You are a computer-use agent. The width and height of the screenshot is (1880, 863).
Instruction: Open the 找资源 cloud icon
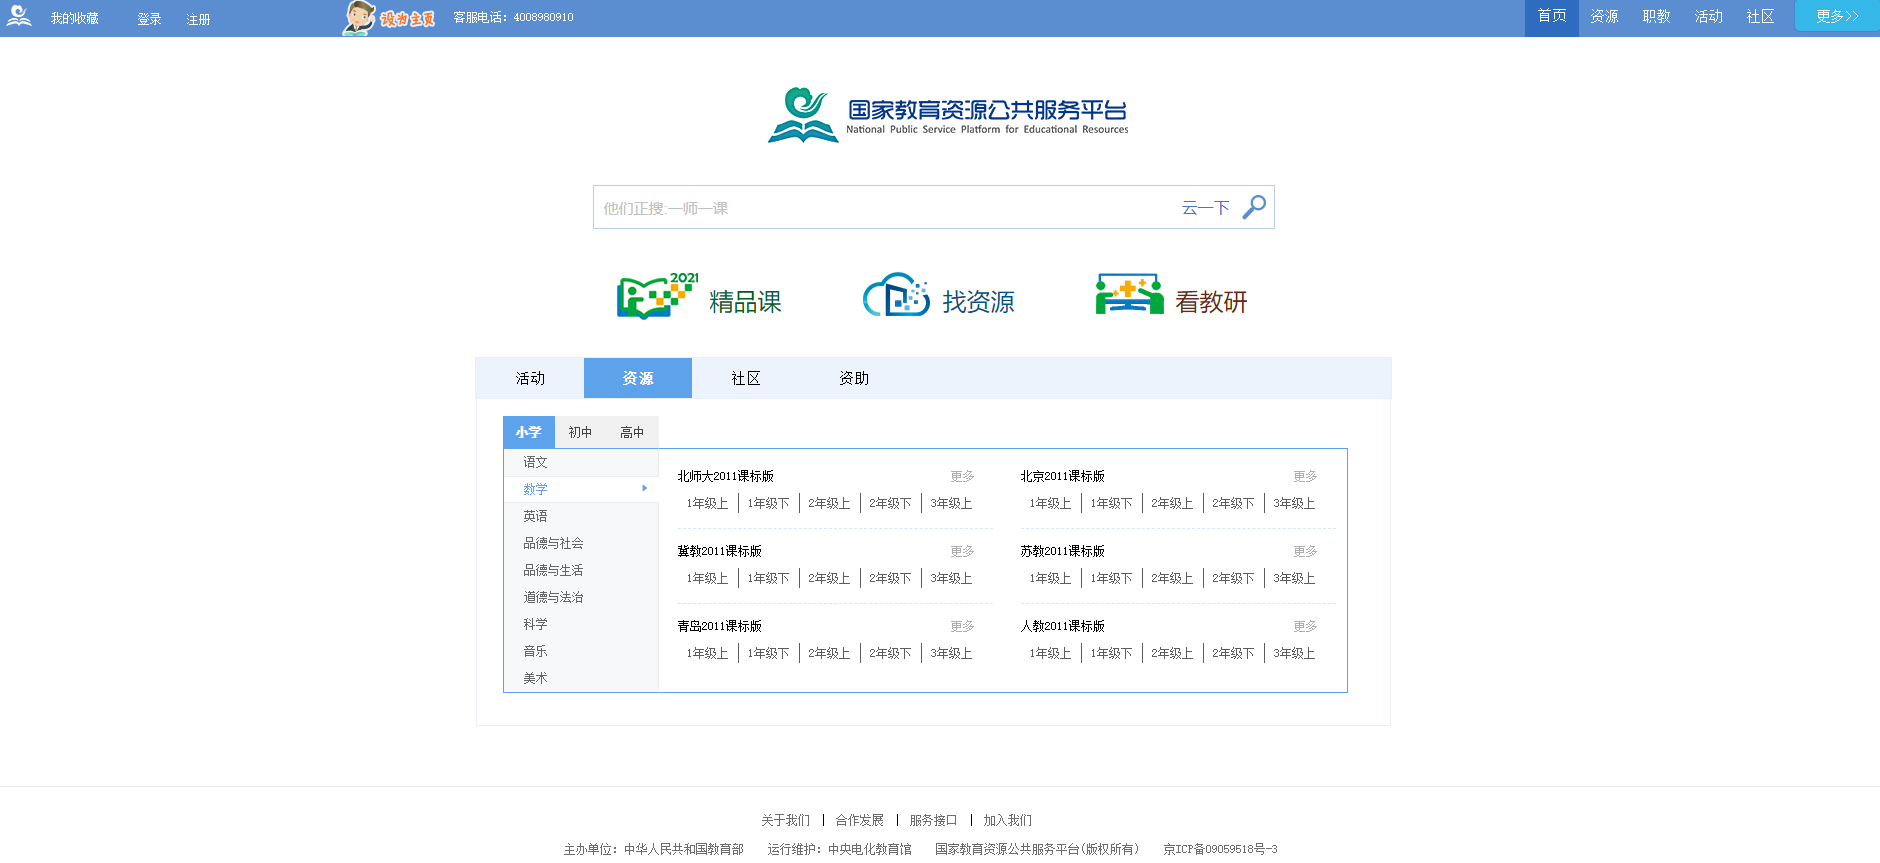(x=897, y=295)
